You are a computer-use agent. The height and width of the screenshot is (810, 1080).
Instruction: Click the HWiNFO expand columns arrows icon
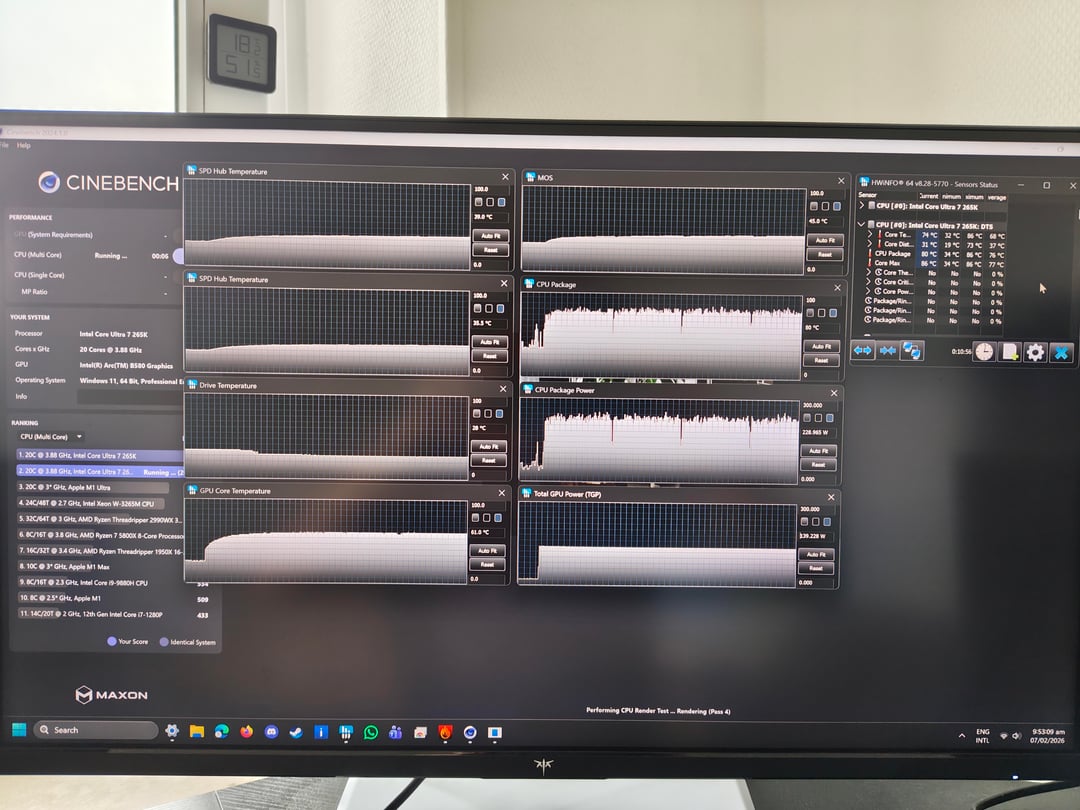[863, 351]
